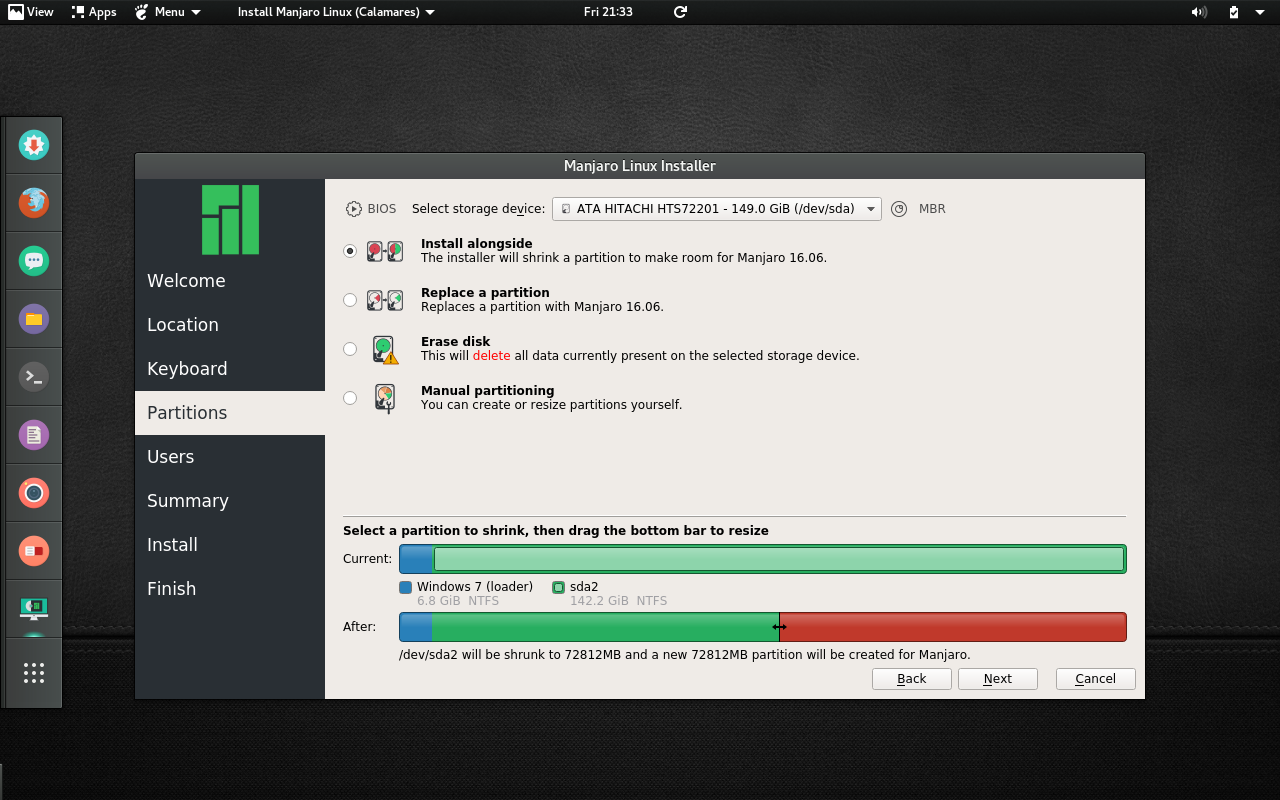Open the red toggle-style dock icon

coord(34,551)
